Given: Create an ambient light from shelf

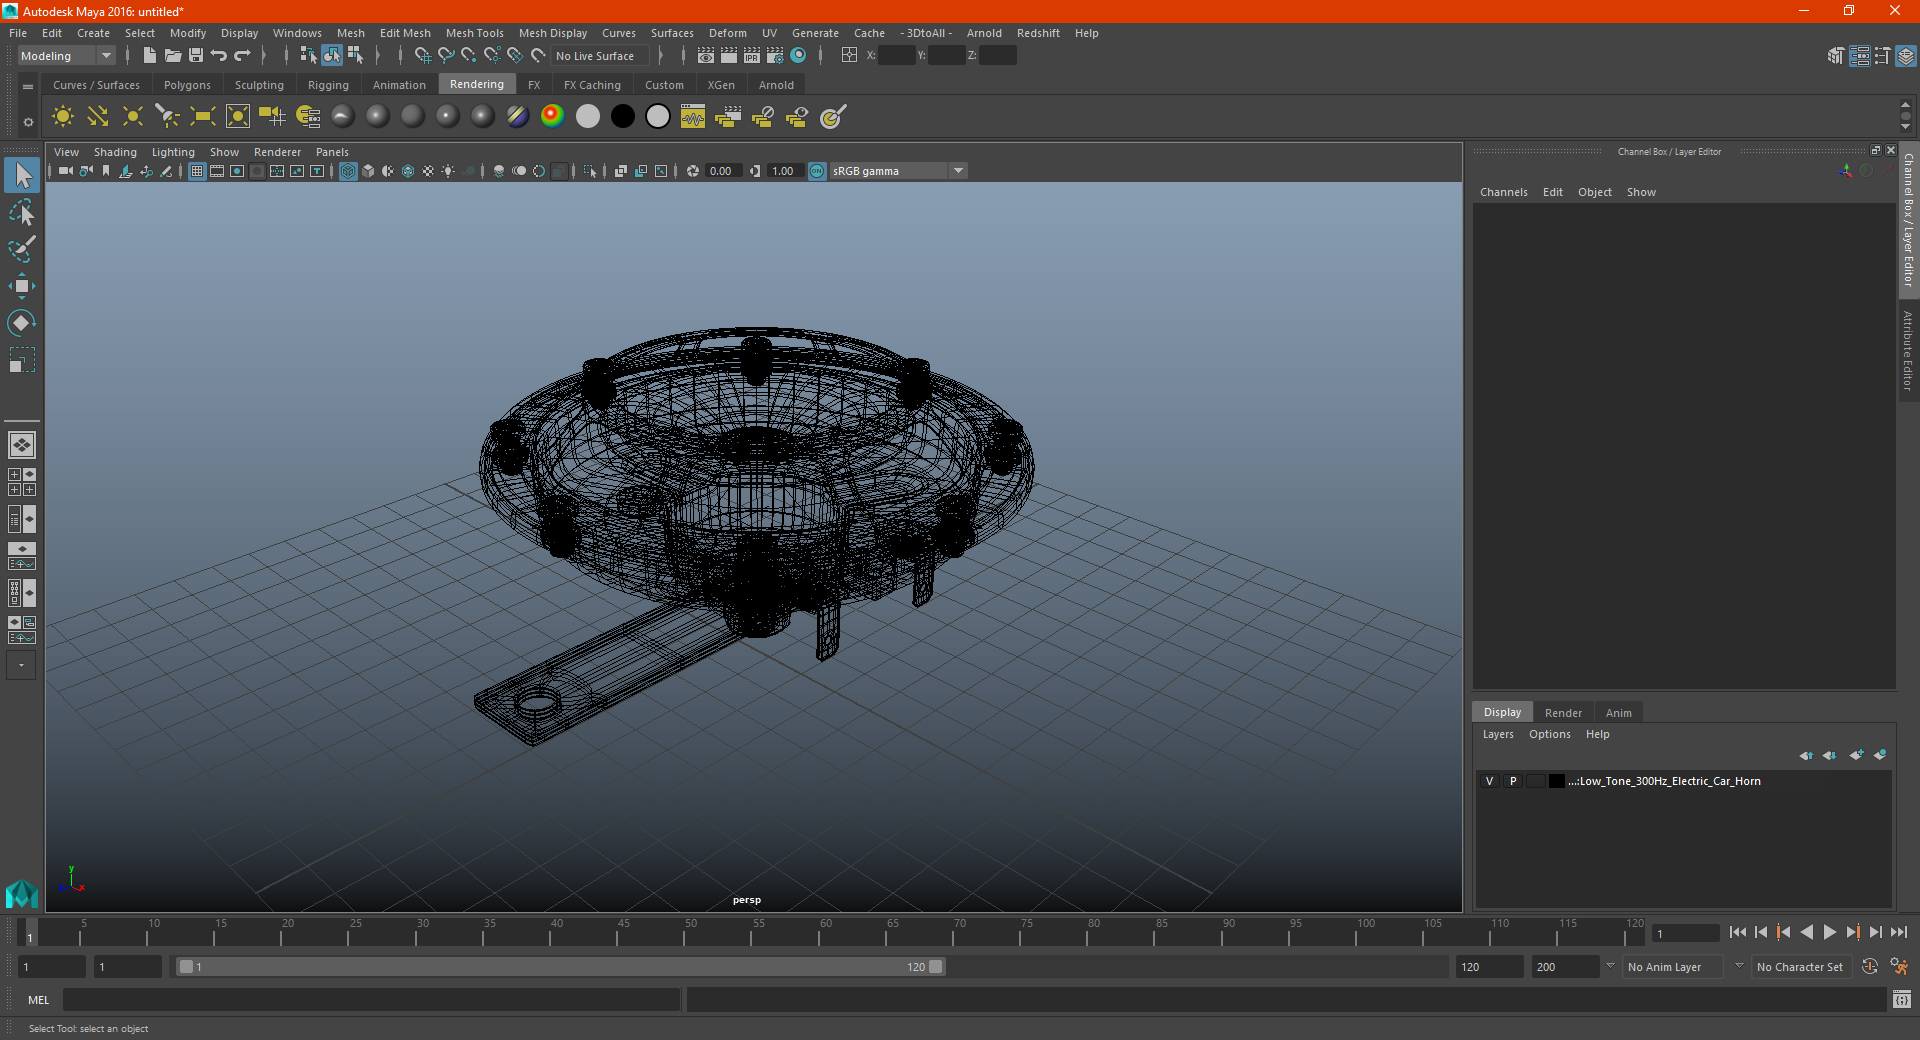Looking at the screenshot, I should click(x=63, y=117).
